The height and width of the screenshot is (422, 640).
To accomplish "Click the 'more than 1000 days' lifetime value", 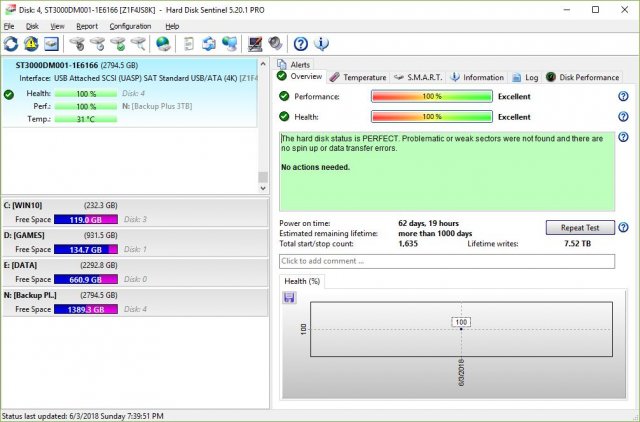I will coord(435,233).
